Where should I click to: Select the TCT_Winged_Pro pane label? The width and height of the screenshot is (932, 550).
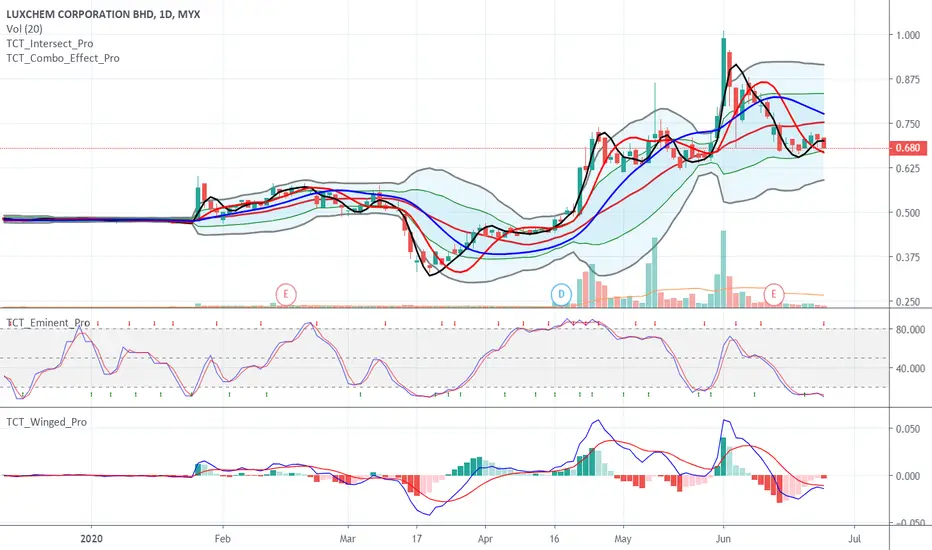point(46,422)
